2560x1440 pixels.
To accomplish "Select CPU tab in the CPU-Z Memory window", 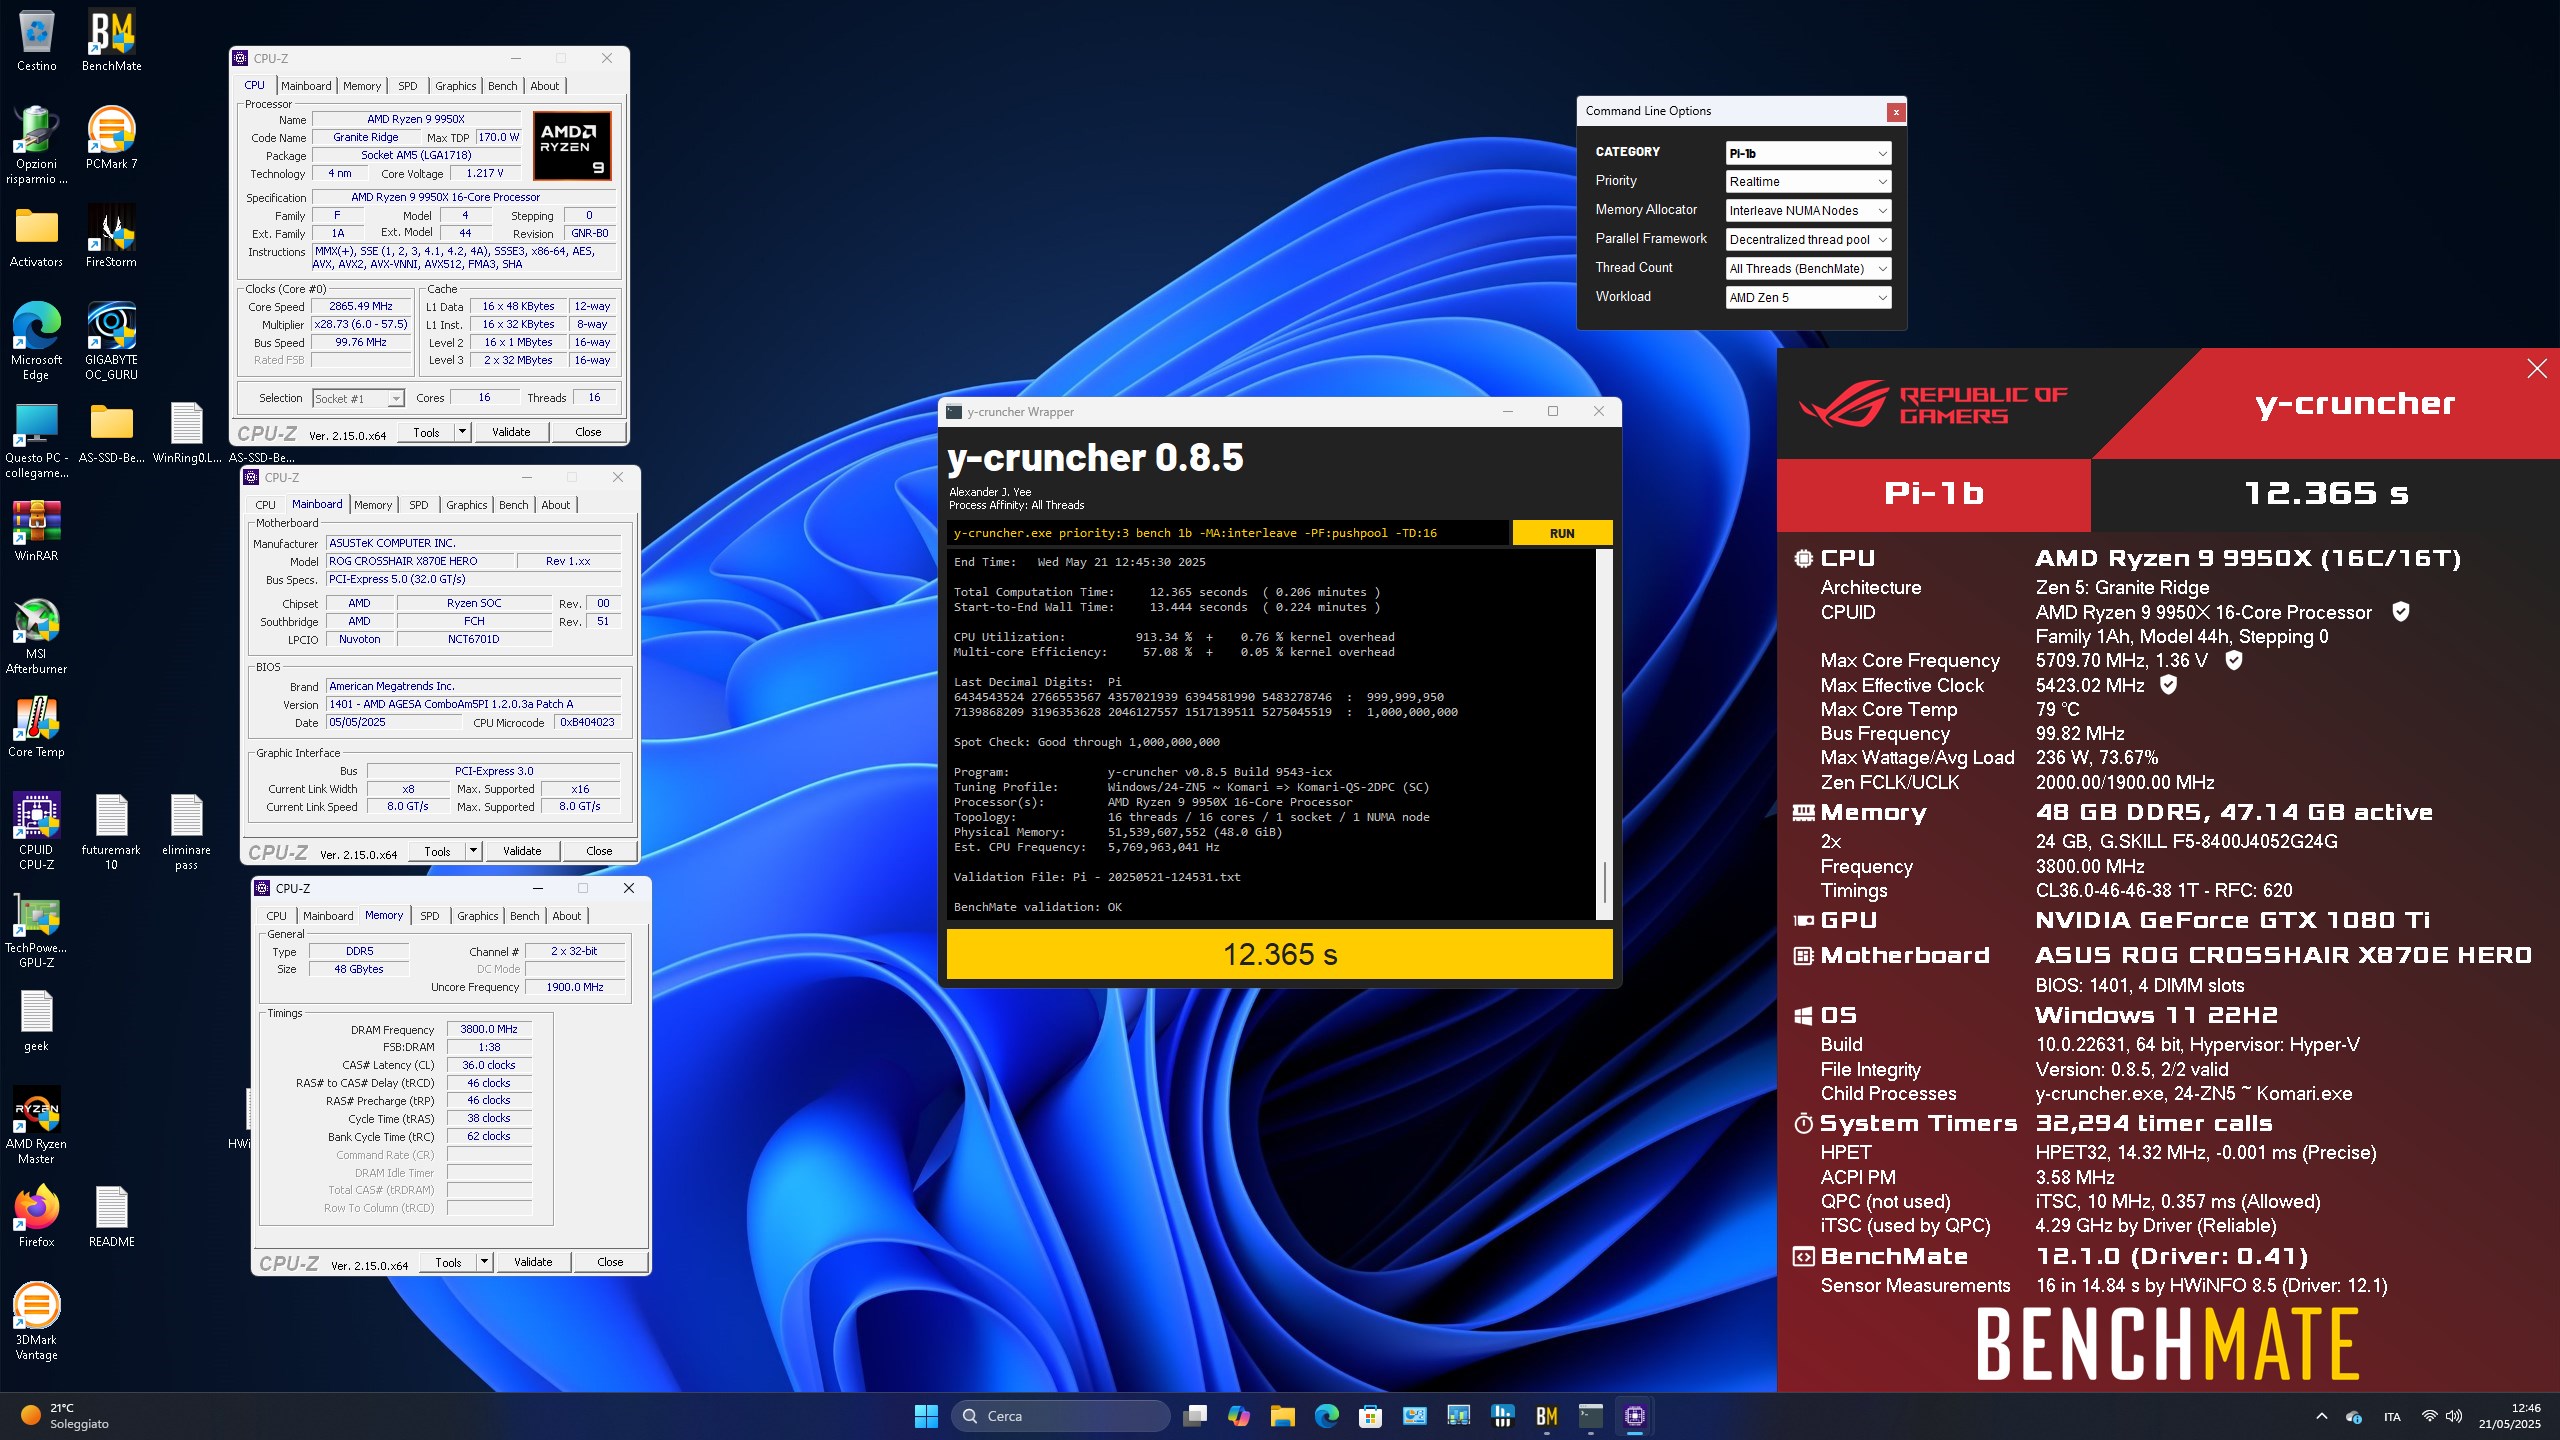I will [276, 916].
